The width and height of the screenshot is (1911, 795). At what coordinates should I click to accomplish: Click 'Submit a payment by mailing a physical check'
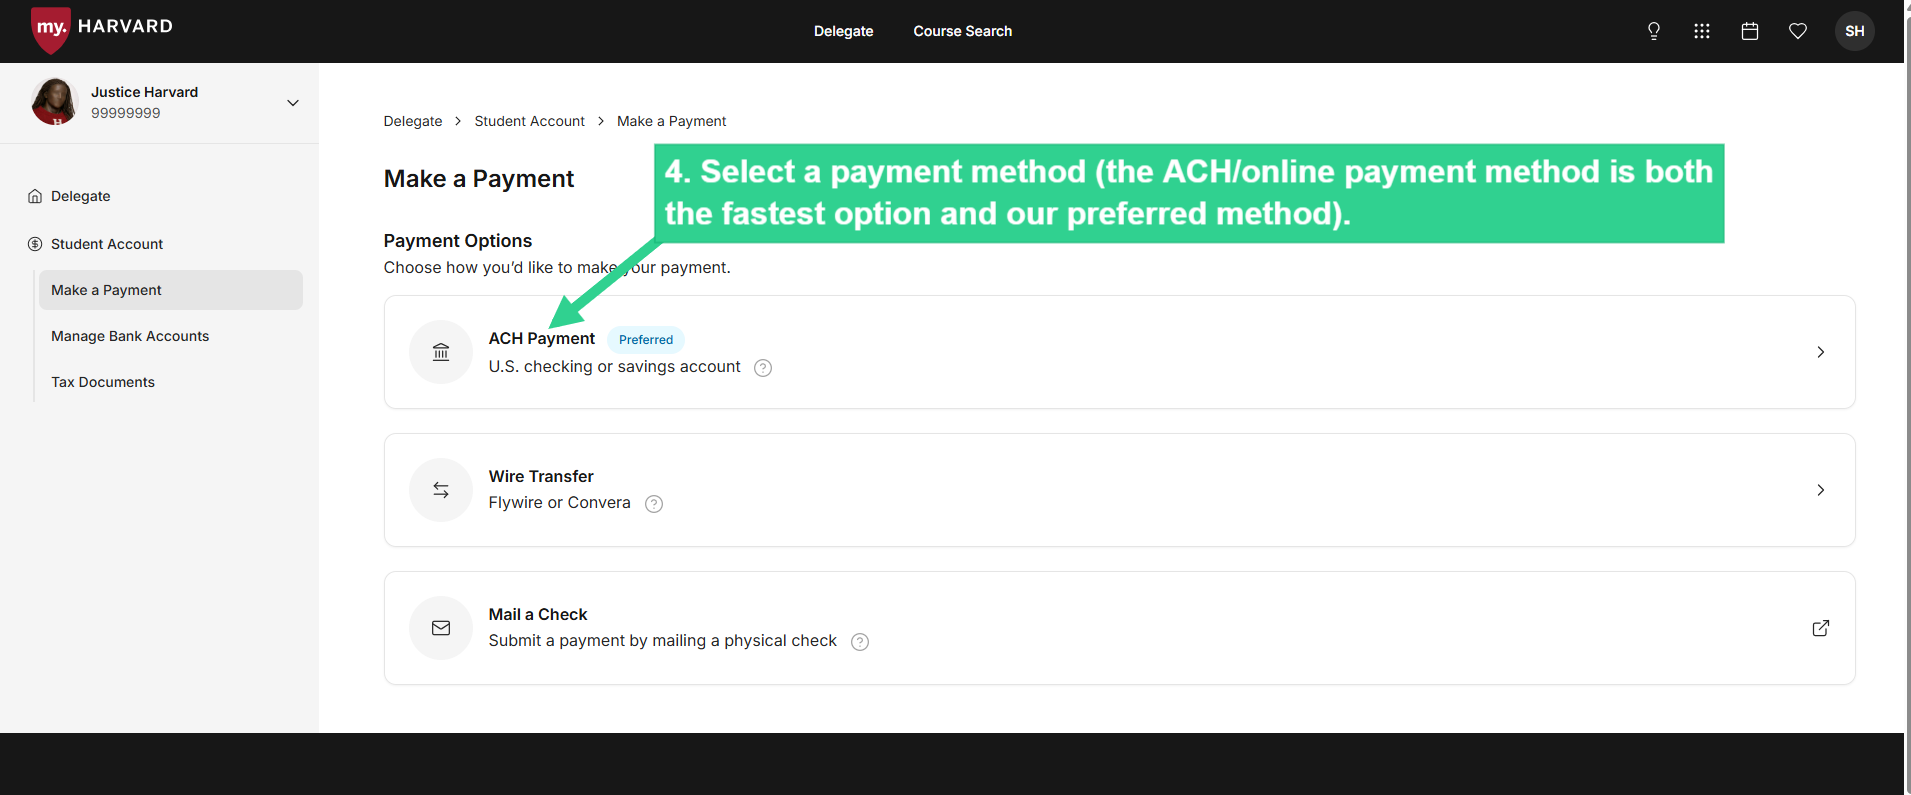pos(663,641)
